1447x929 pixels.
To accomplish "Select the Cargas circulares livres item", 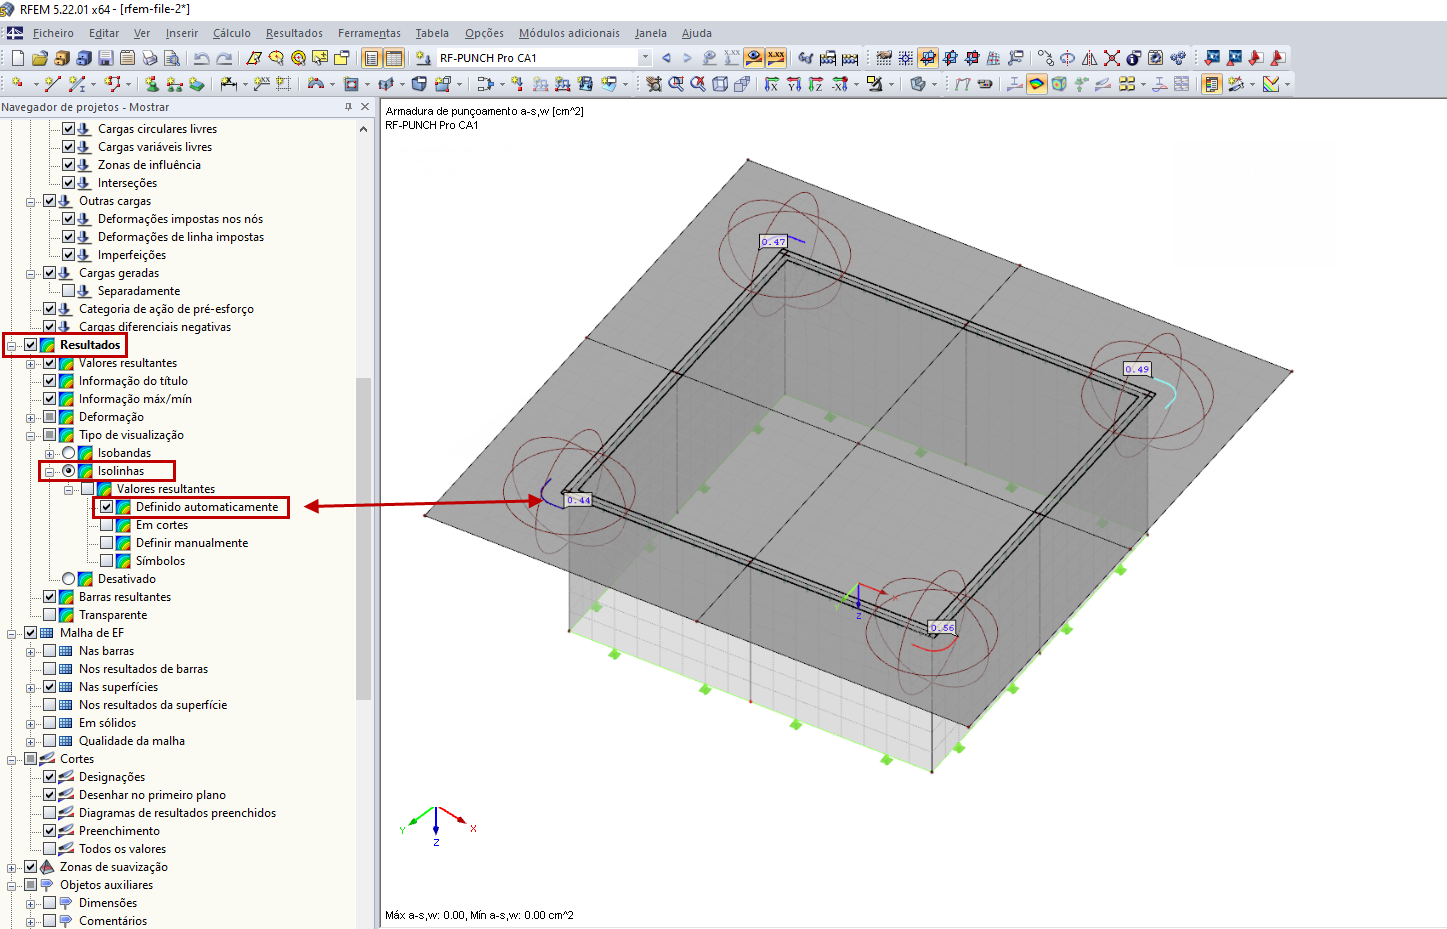I will (157, 129).
